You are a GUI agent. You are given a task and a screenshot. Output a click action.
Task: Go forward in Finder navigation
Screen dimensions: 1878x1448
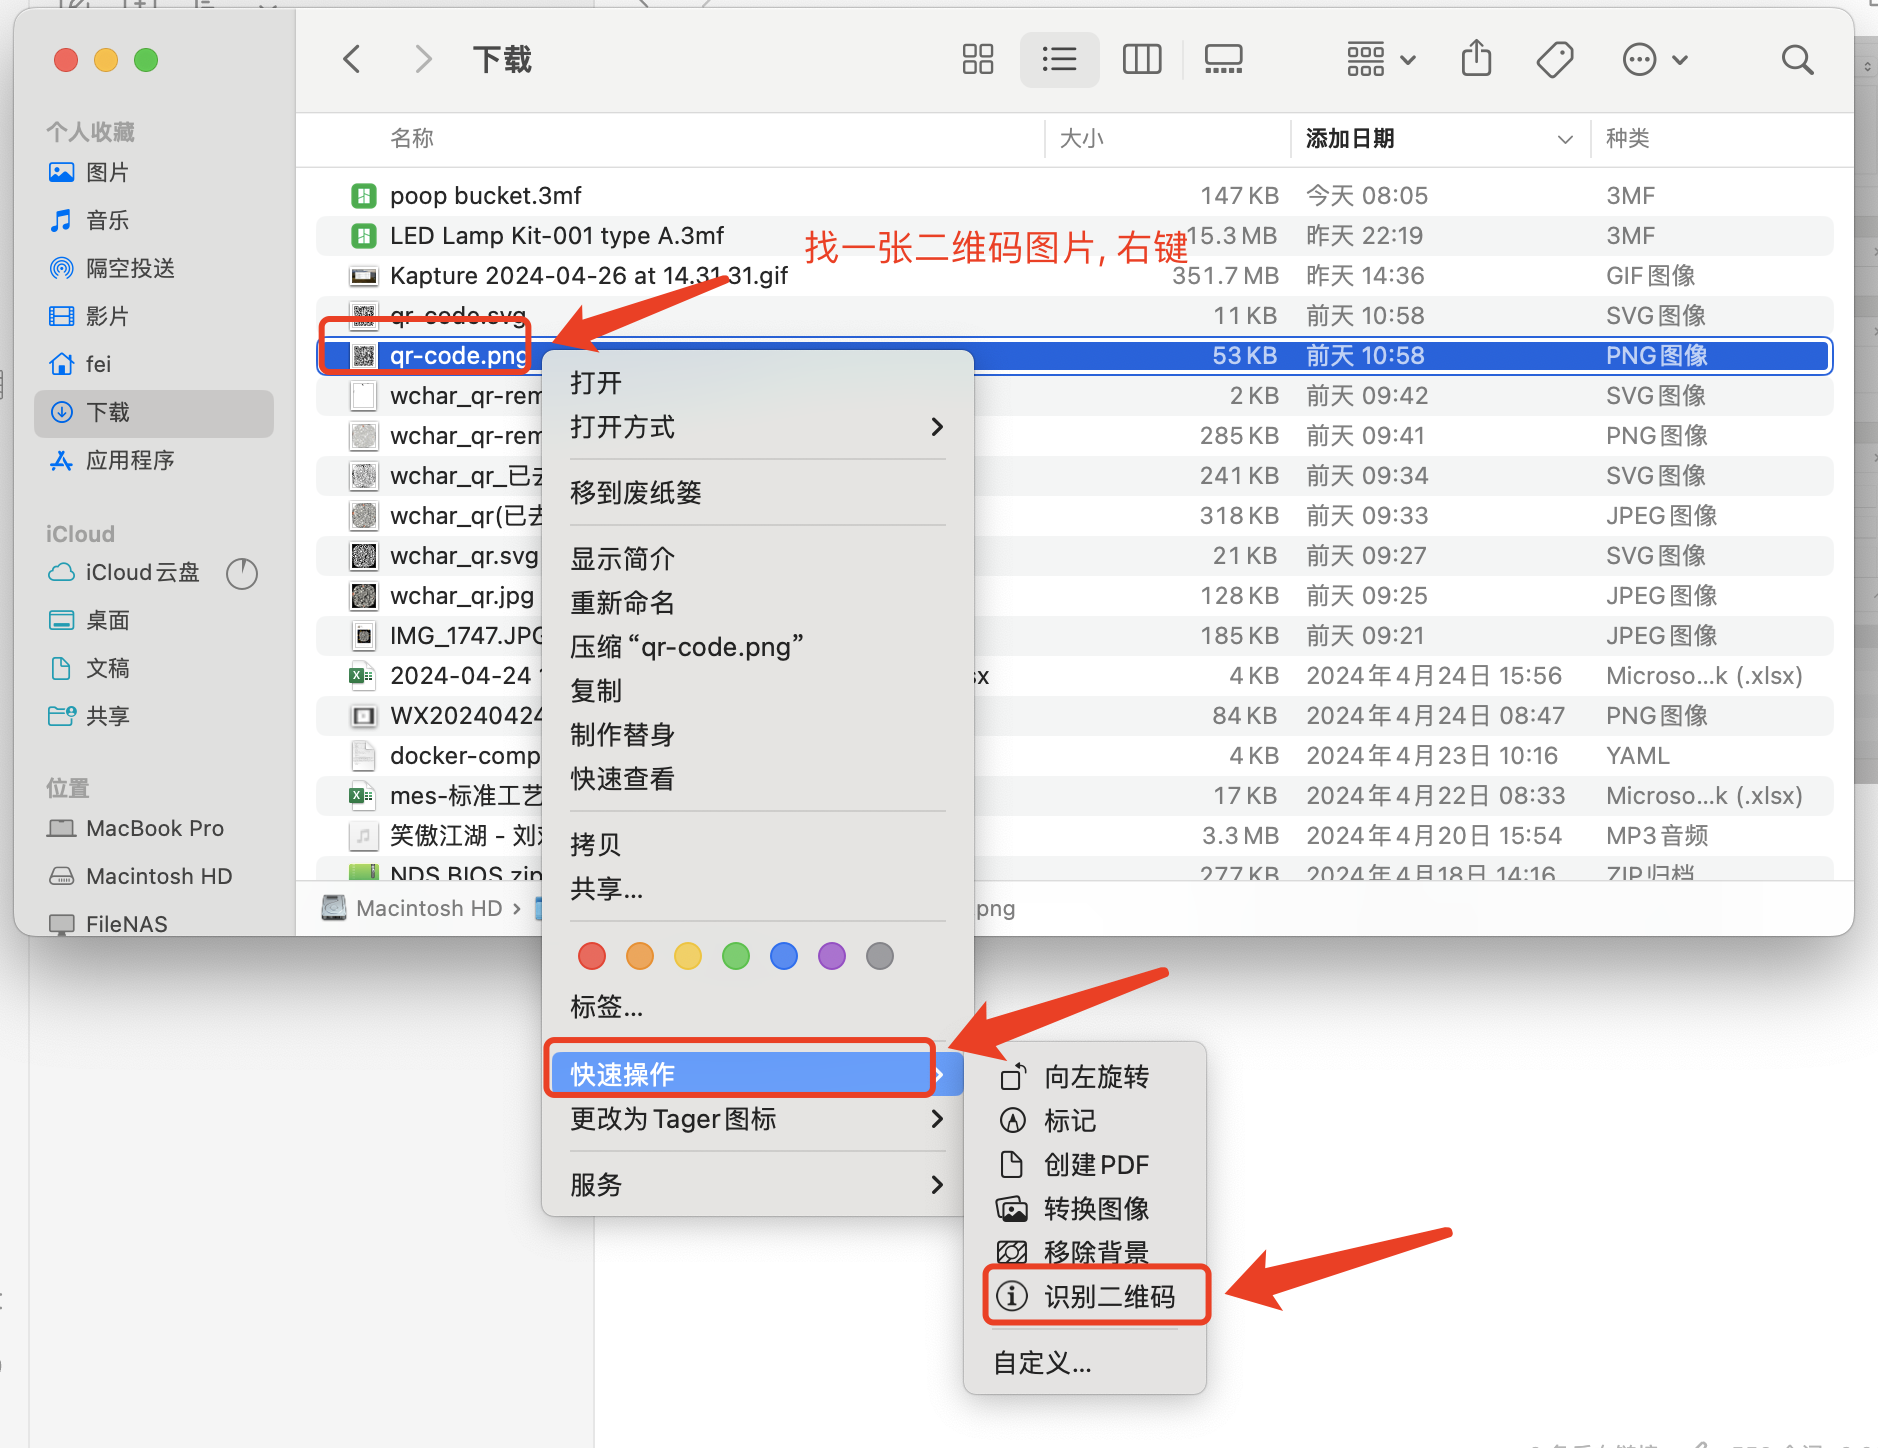pyautogui.click(x=423, y=59)
